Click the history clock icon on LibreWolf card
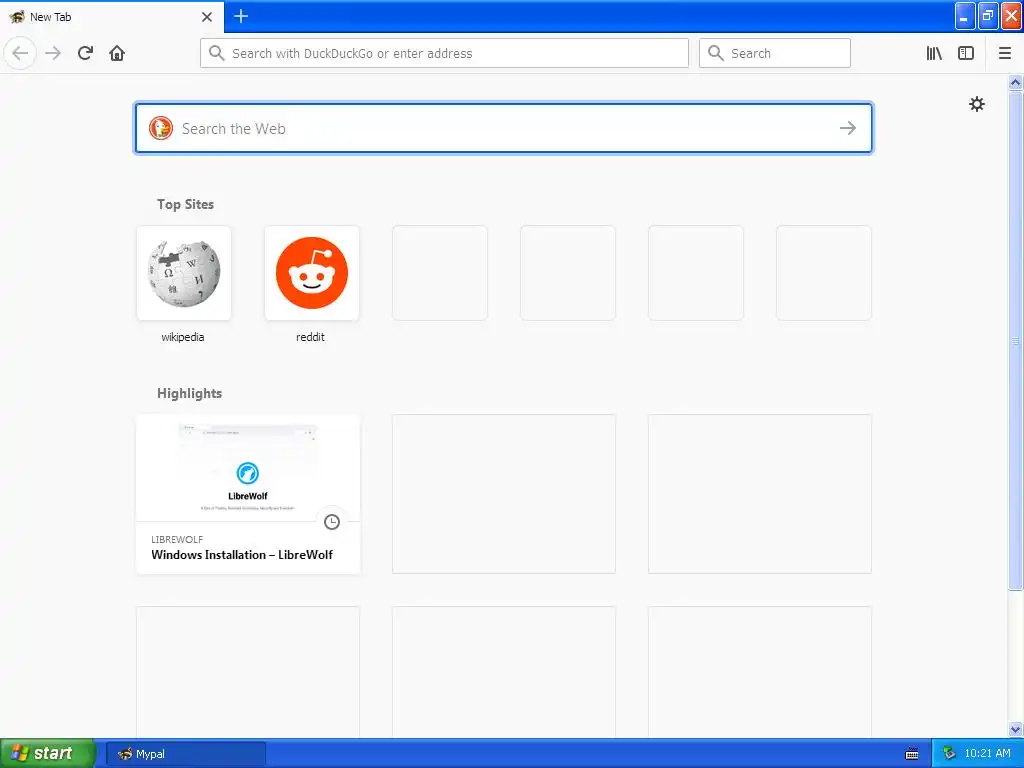Screen dimensions: 1024x768 coord(332,522)
